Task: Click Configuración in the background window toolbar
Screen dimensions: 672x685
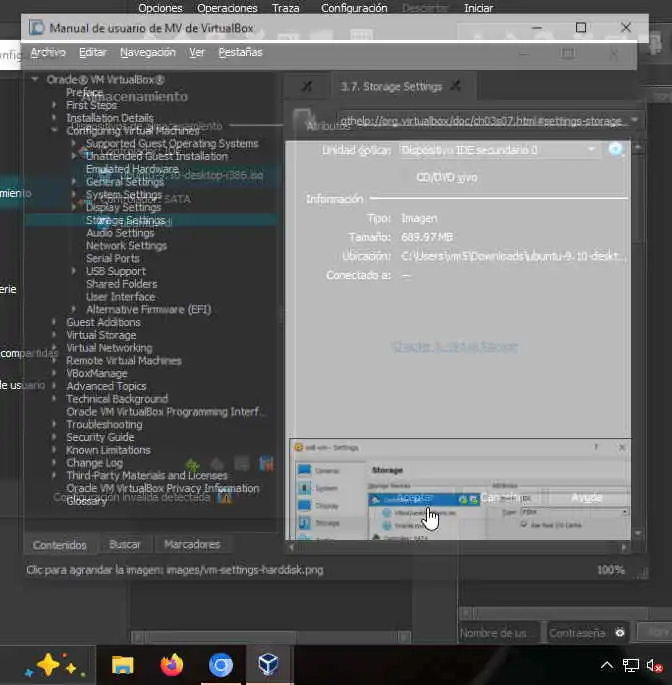Action: [x=354, y=8]
